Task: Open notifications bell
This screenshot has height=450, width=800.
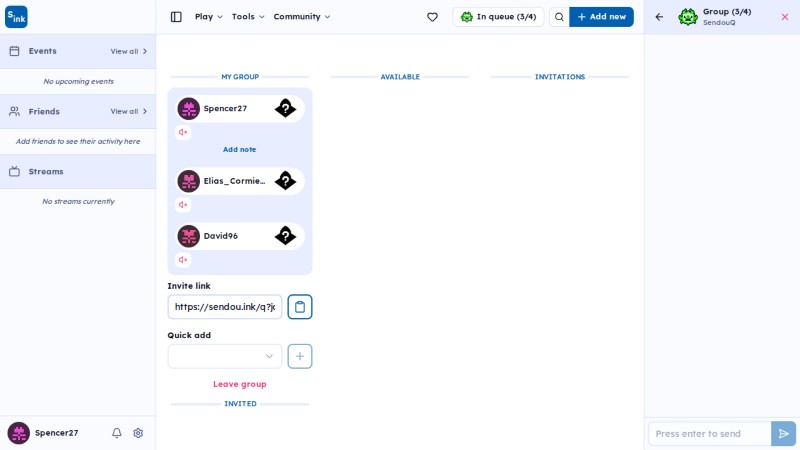Action: 117,433
